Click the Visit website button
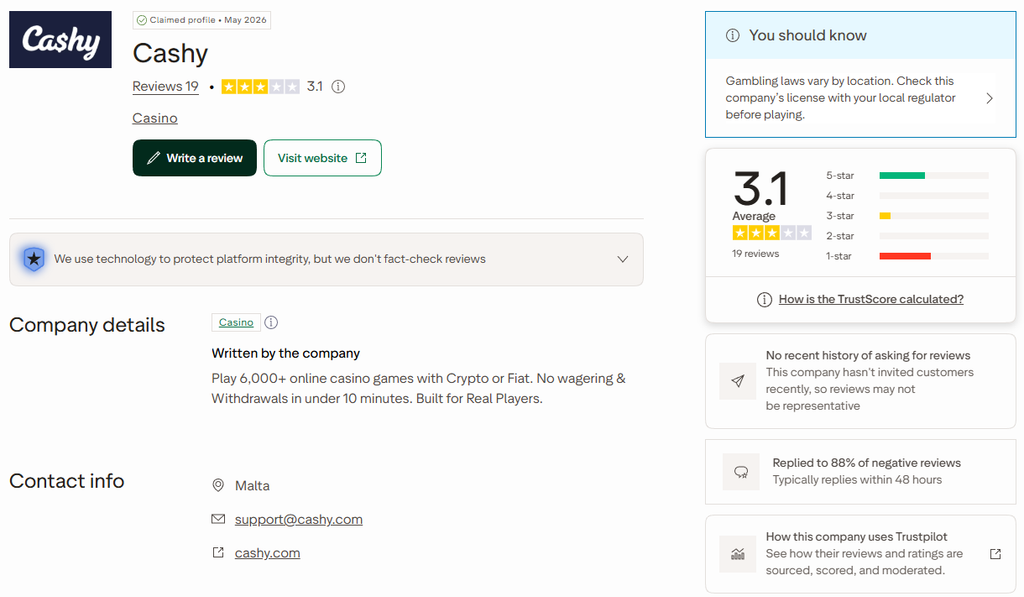Viewport: 1024px width, 597px height. click(323, 158)
